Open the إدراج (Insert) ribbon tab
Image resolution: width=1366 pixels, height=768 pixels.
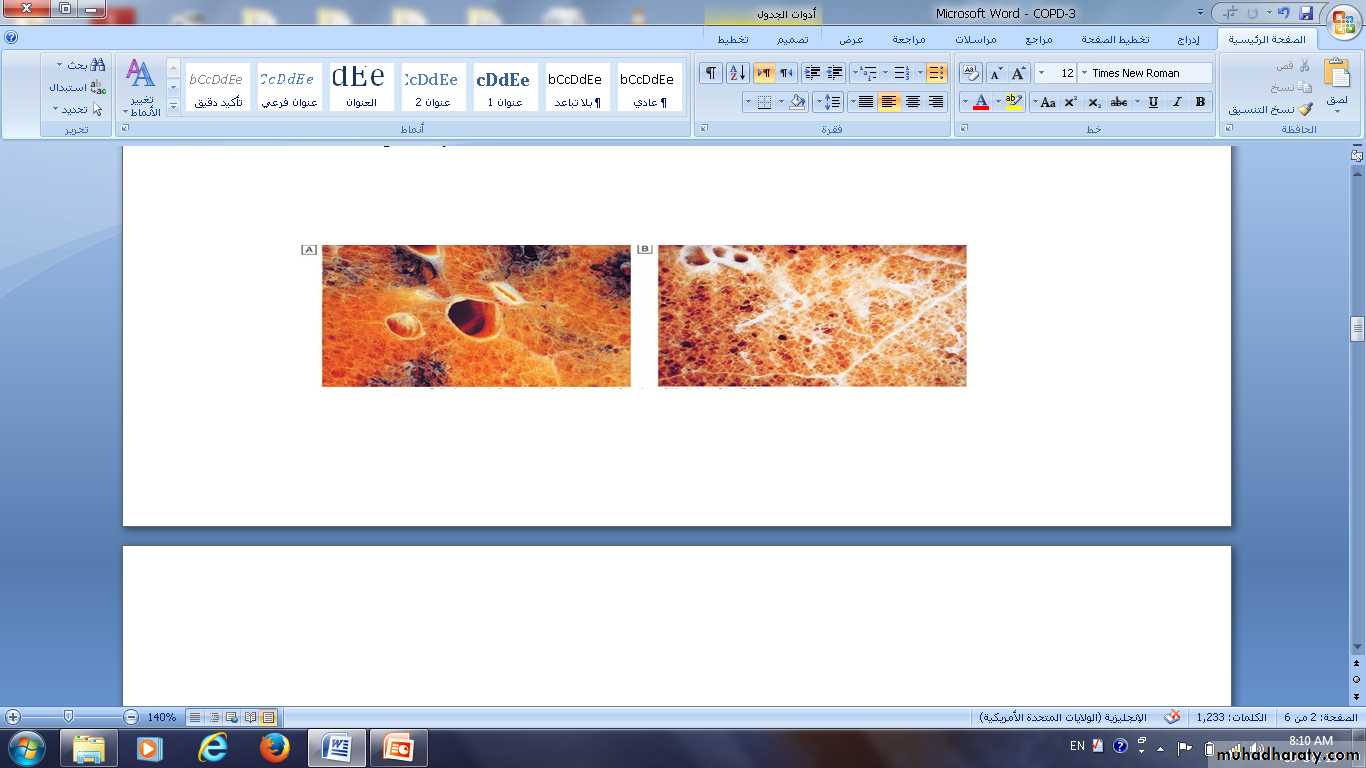1188,39
